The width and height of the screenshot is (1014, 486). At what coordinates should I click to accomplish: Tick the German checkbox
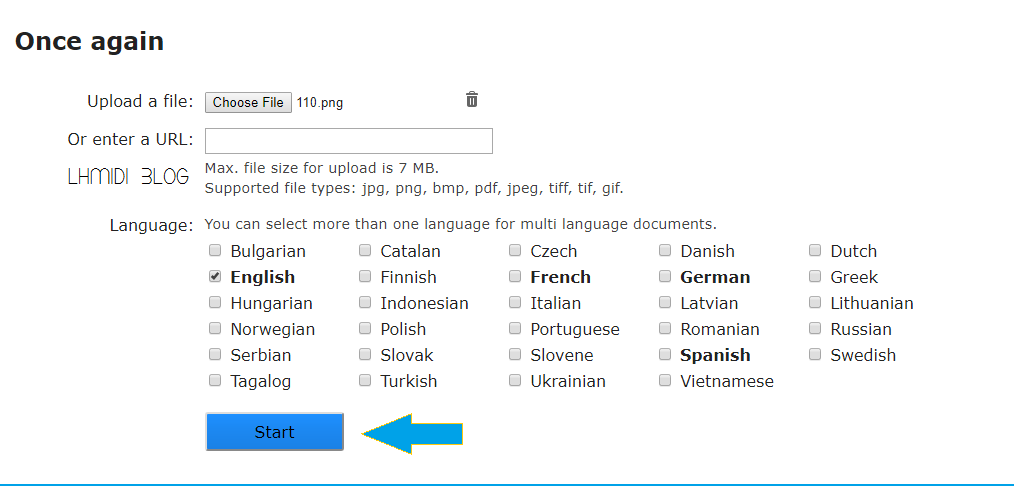(x=665, y=276)
